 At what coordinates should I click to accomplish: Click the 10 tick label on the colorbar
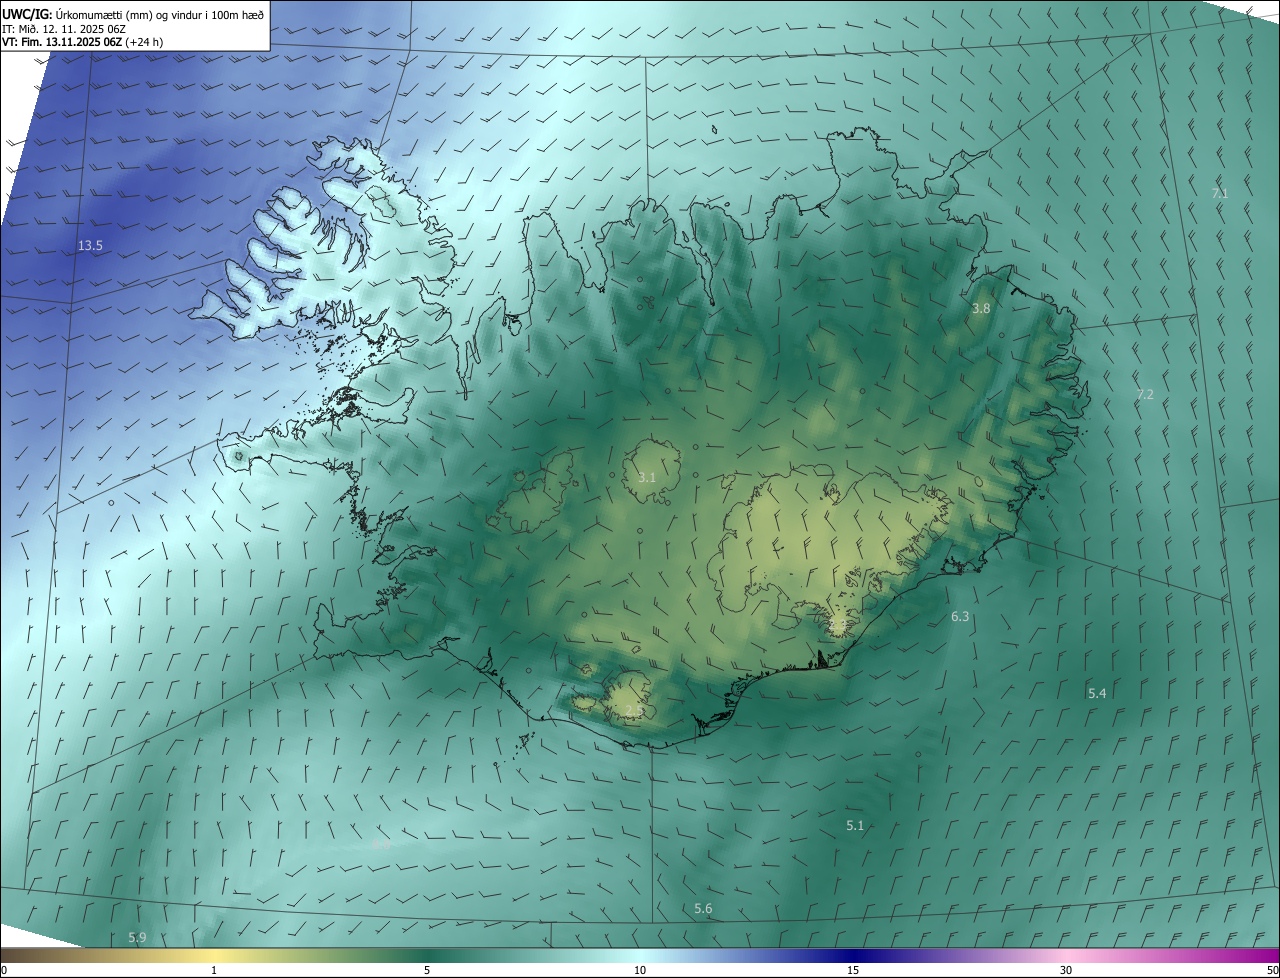(x=640, y=971)
